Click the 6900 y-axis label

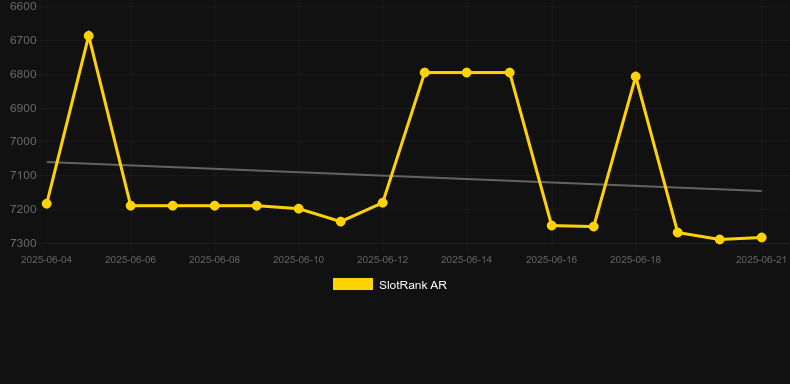[x=23, y=108]
